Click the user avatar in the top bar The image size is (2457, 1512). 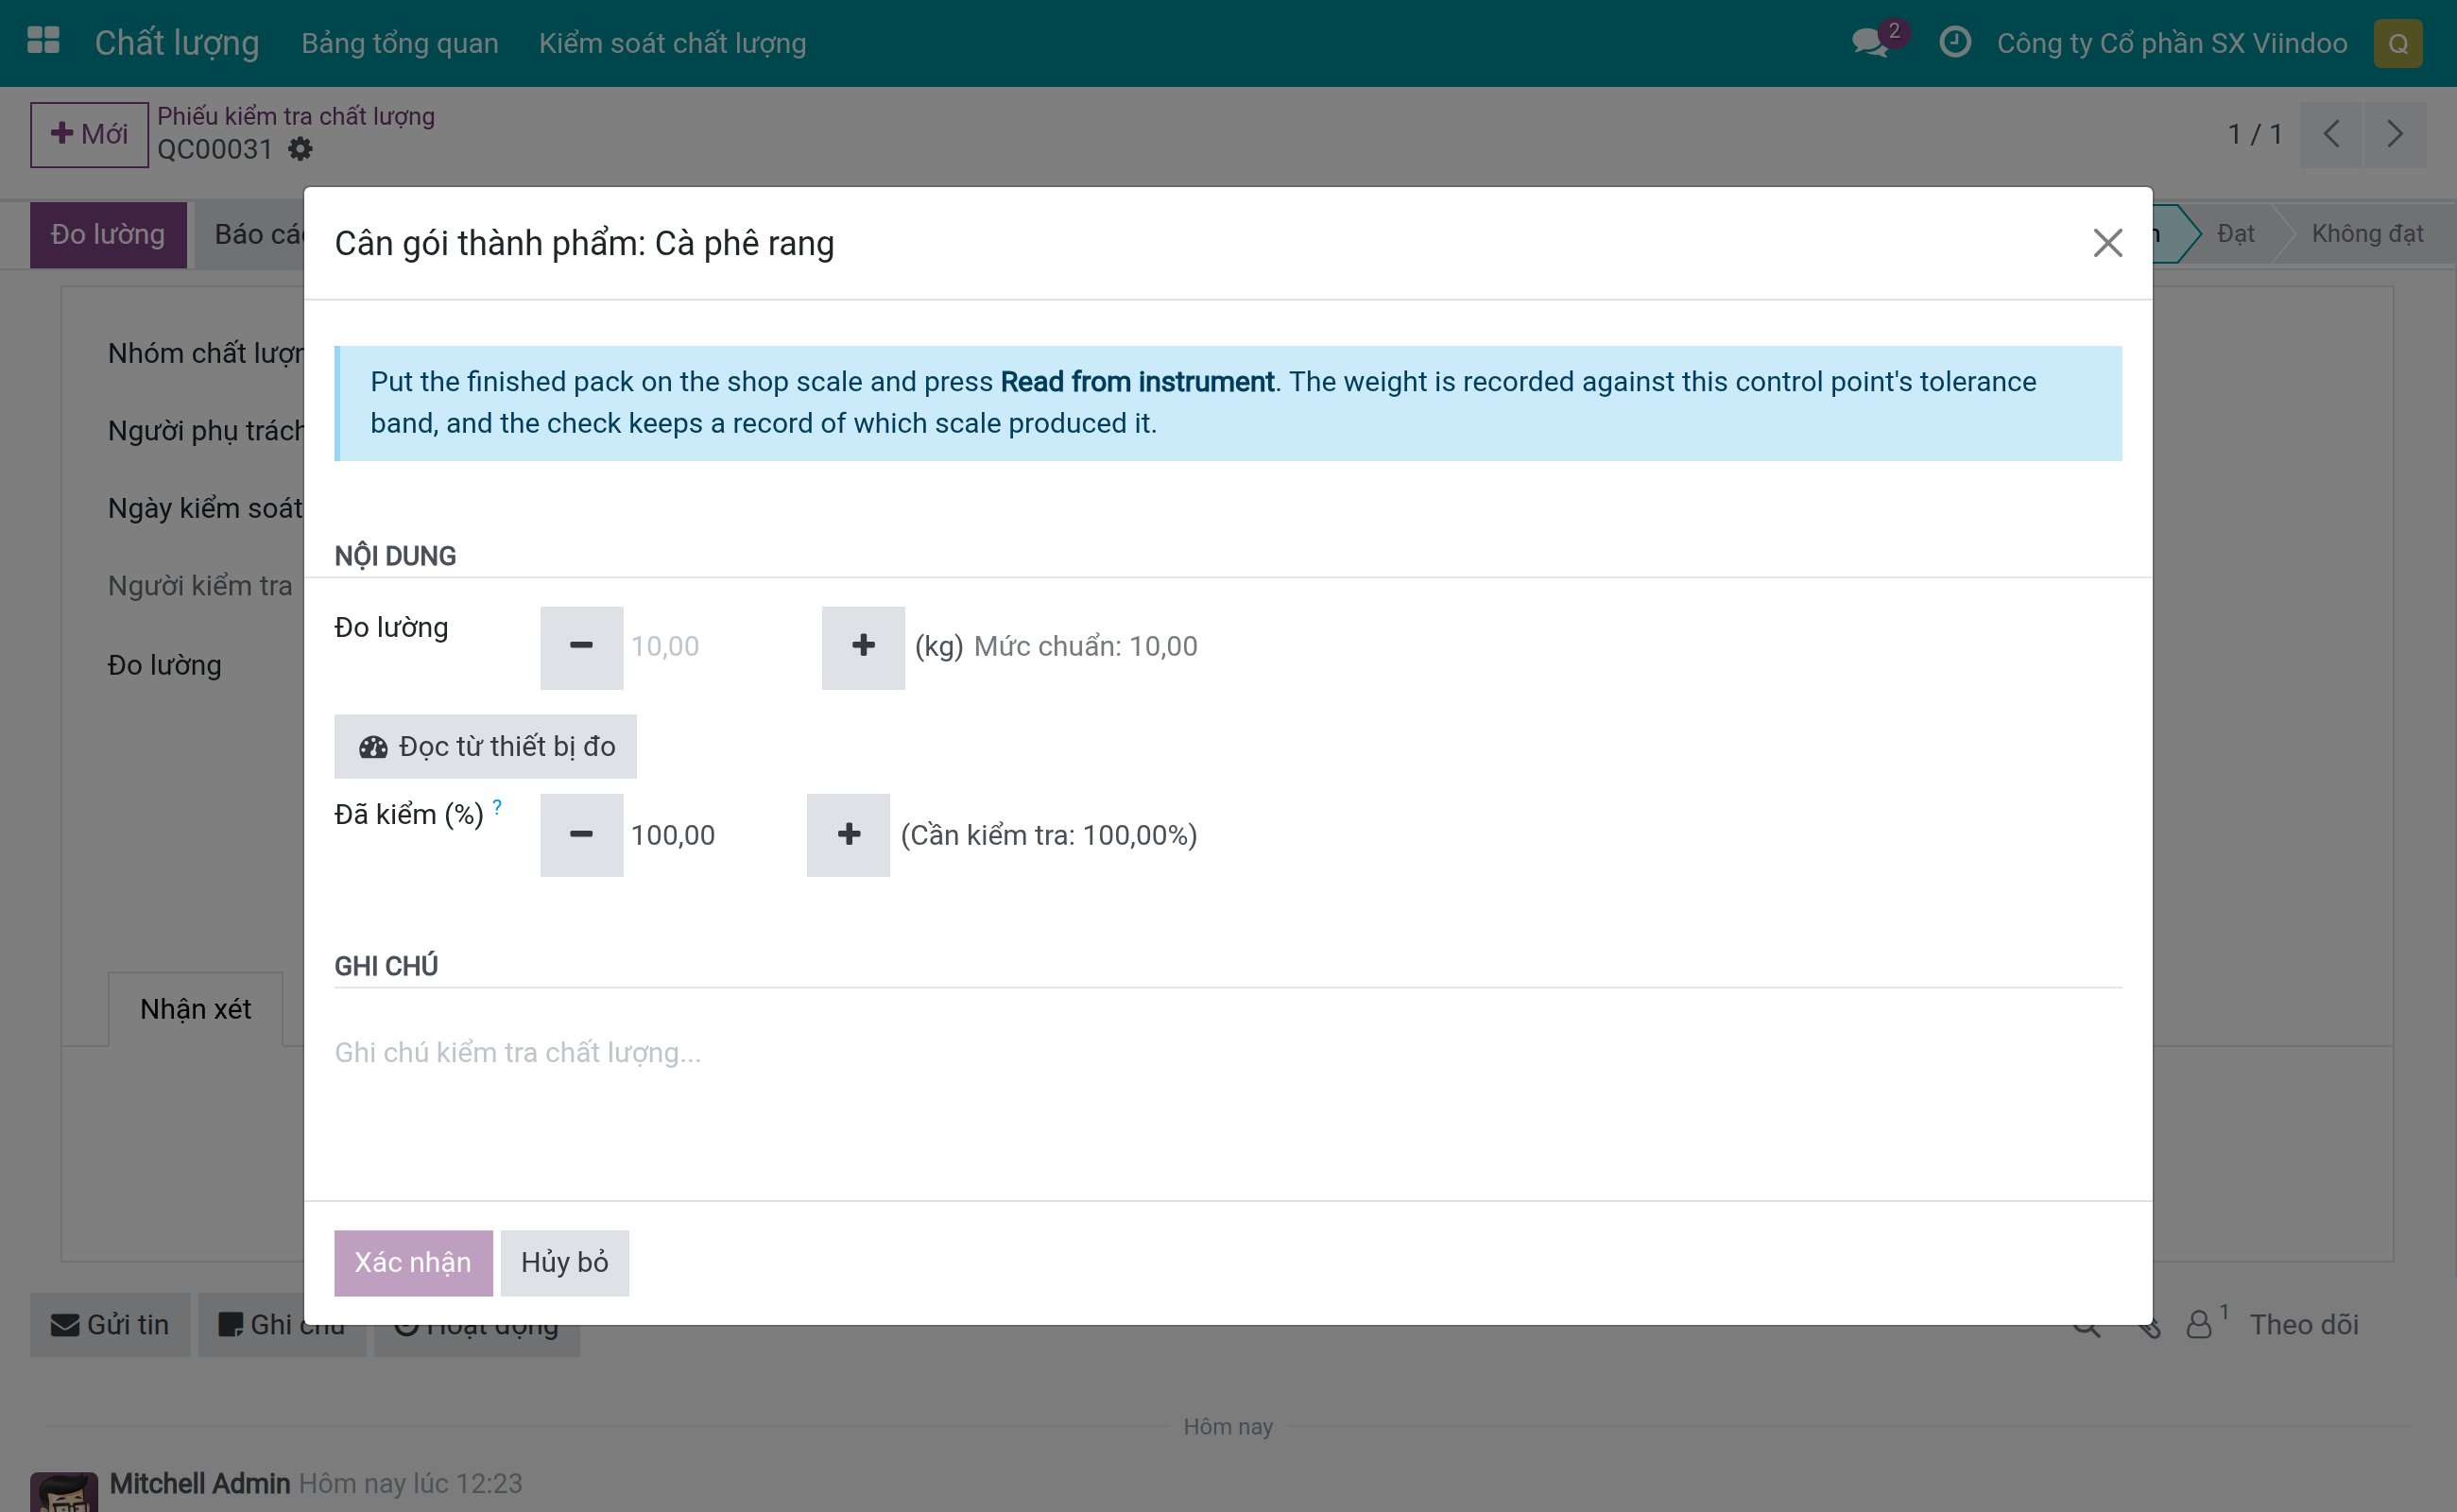2397,43
